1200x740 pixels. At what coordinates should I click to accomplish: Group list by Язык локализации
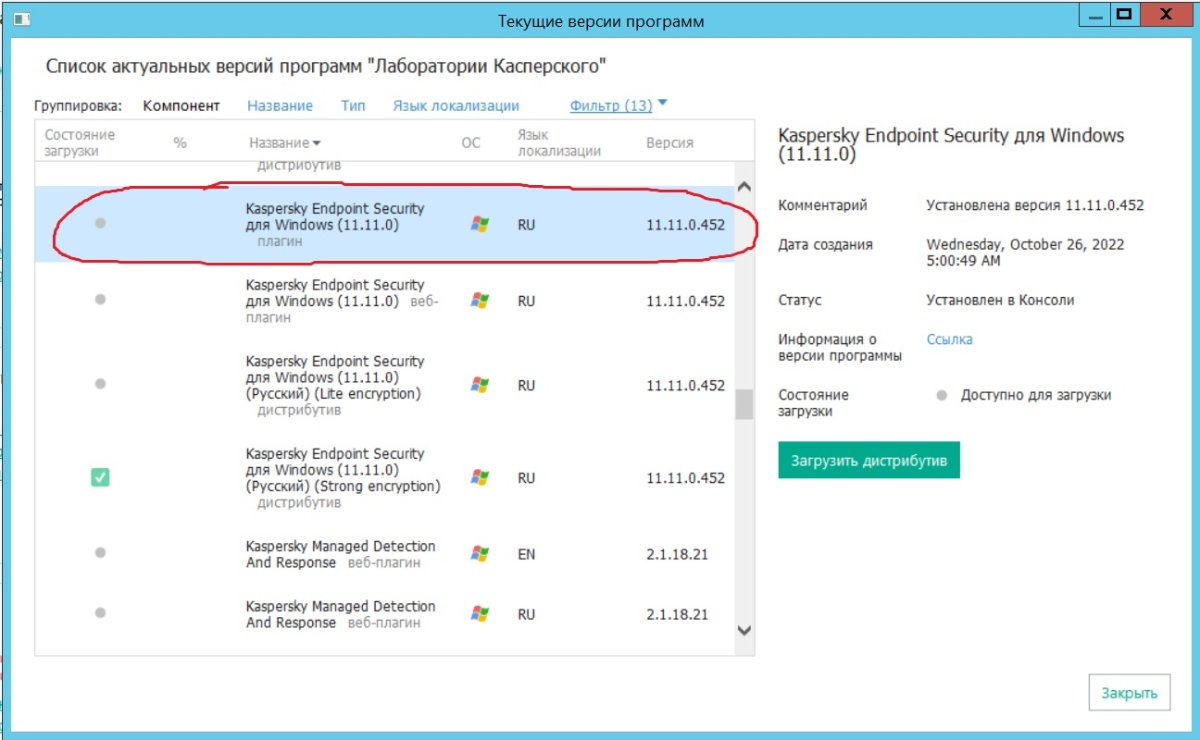(455, 106)
